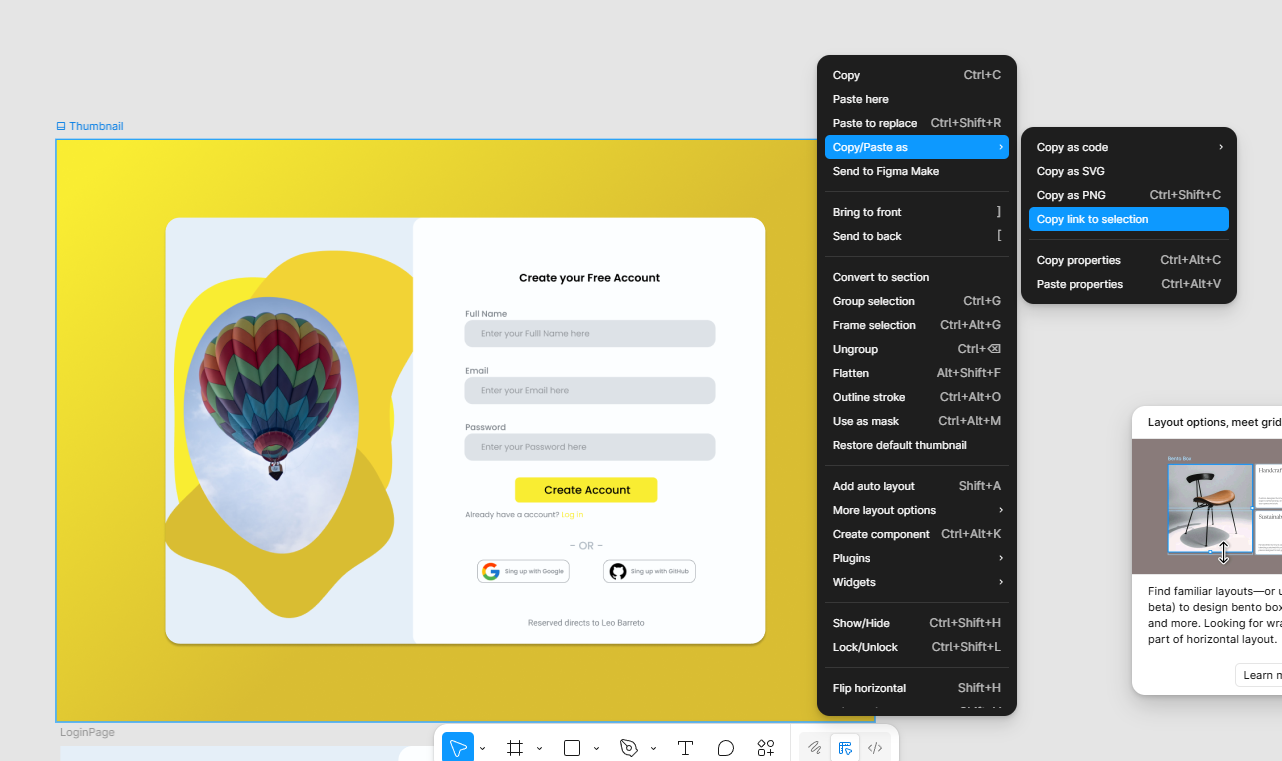Image resolution: width=1282 pixels, height=761 pixels.
Task: Select the Frame tool
Action: pos(515,748)
